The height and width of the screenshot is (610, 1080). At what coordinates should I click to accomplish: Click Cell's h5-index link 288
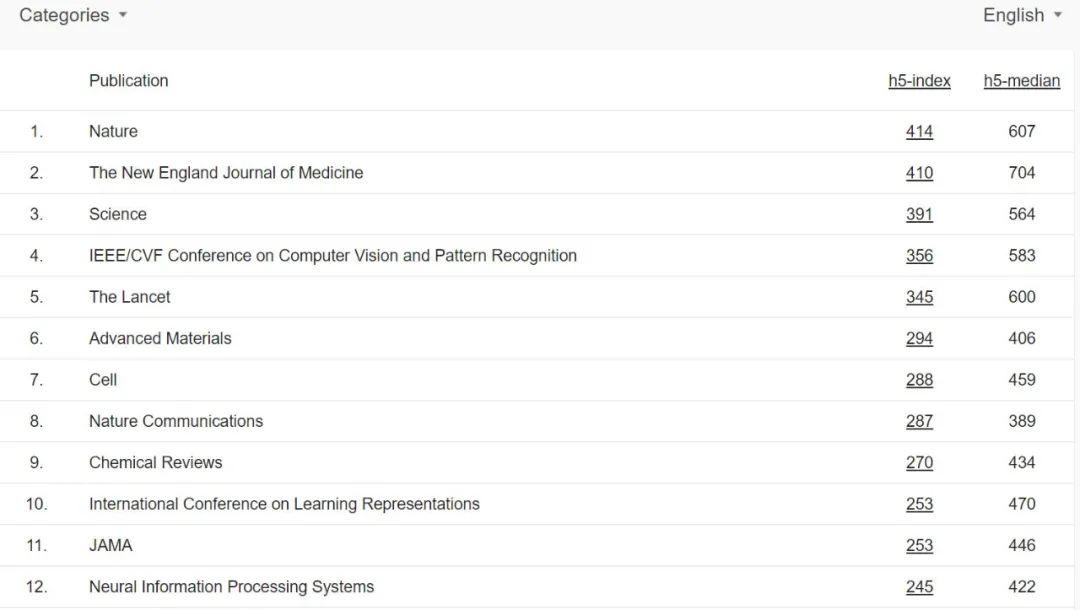919,380
